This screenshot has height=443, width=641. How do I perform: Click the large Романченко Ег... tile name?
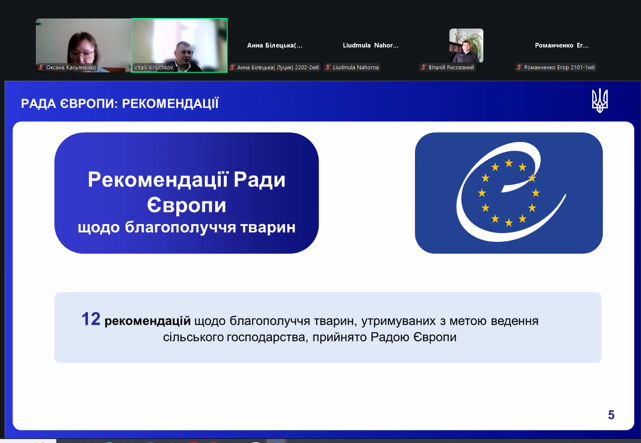pos(562,45)
